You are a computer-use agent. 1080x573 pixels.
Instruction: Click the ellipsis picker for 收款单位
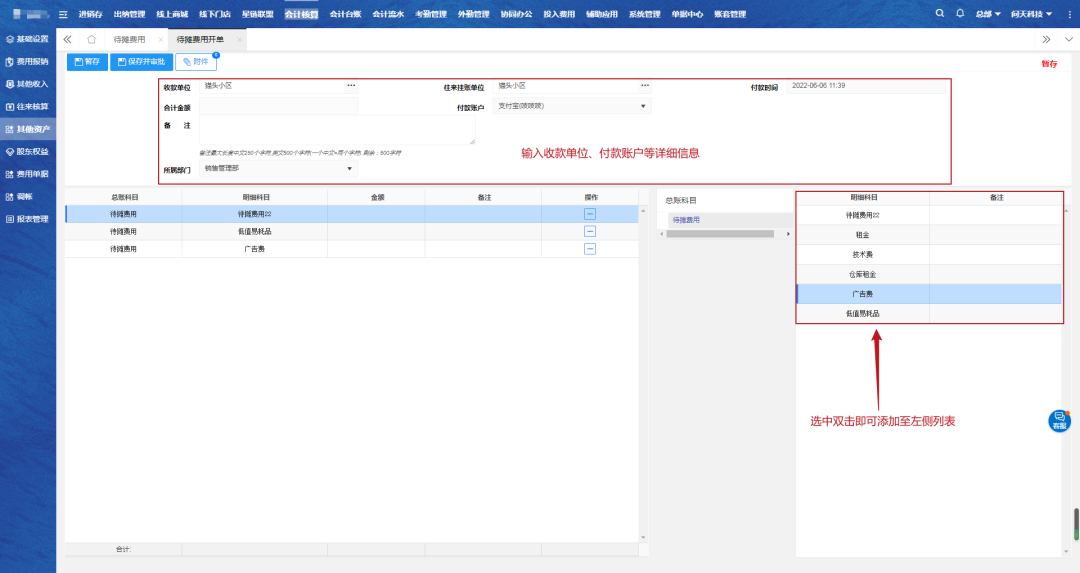click(x=351, y=86)
